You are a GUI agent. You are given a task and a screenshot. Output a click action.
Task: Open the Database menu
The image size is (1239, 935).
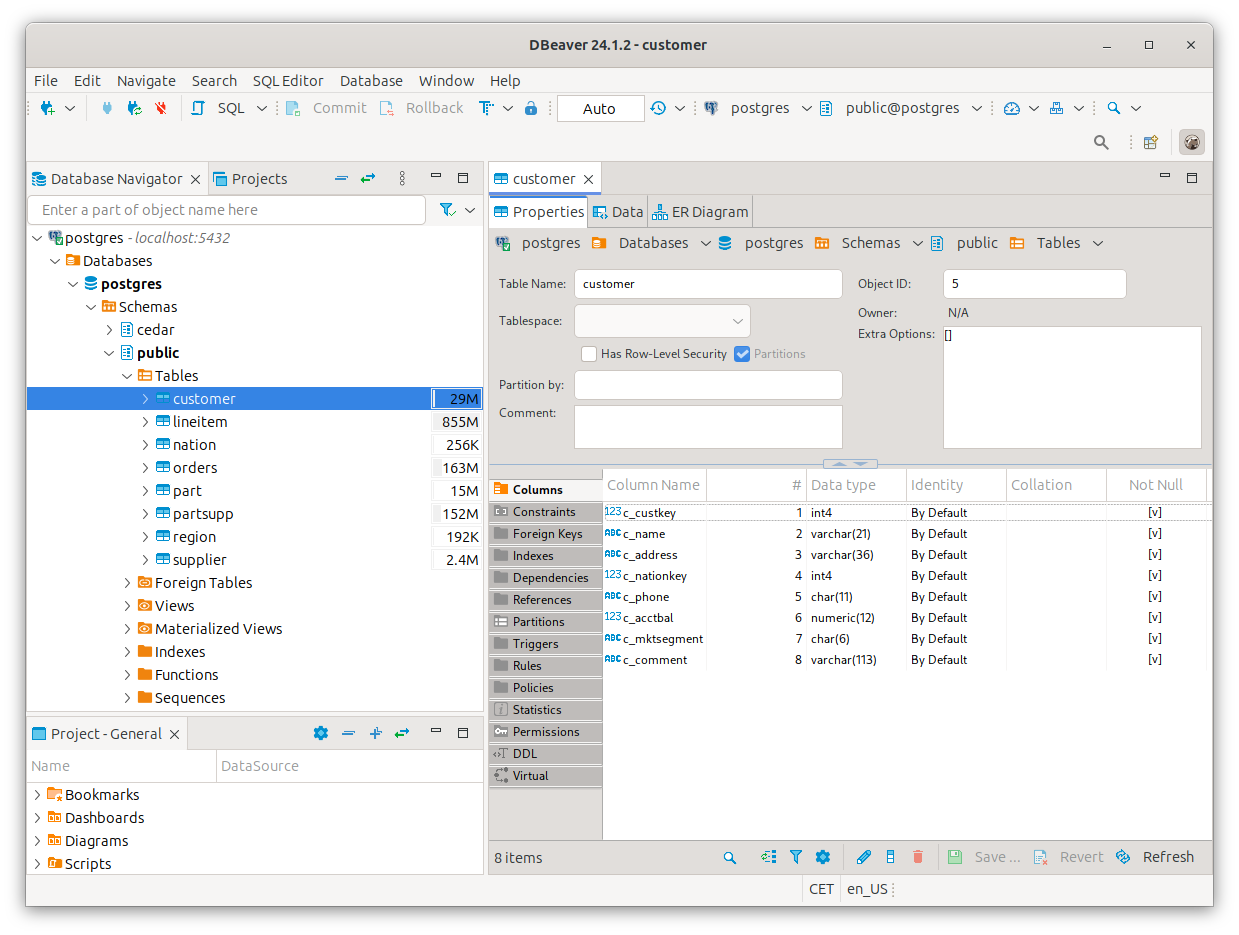tap(371, 81)
